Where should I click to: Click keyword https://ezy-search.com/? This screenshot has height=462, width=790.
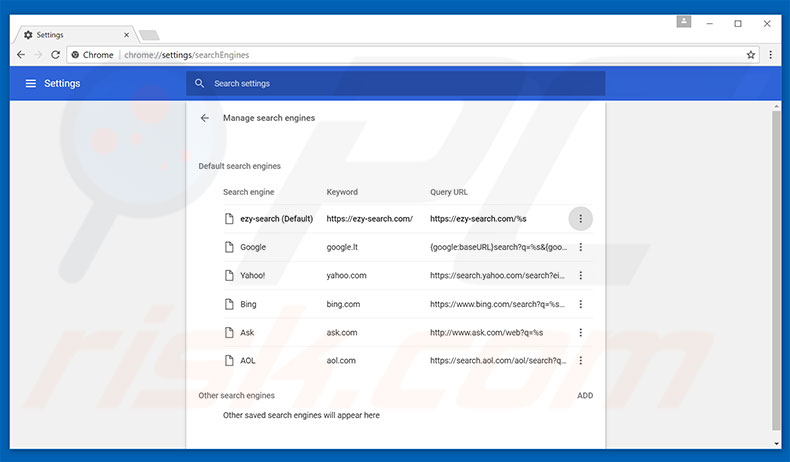[x=370, y=219]
